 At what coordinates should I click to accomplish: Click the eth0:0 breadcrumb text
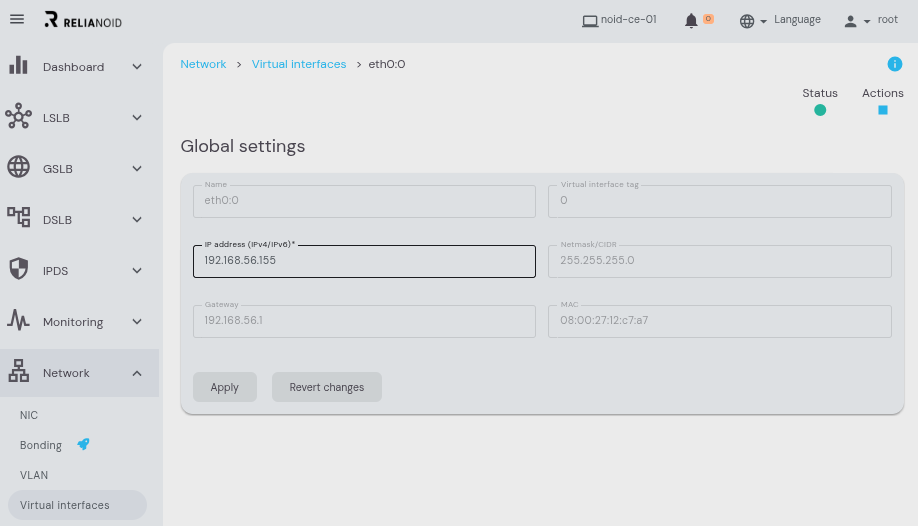pyautogui.click(x=386, y=64)
